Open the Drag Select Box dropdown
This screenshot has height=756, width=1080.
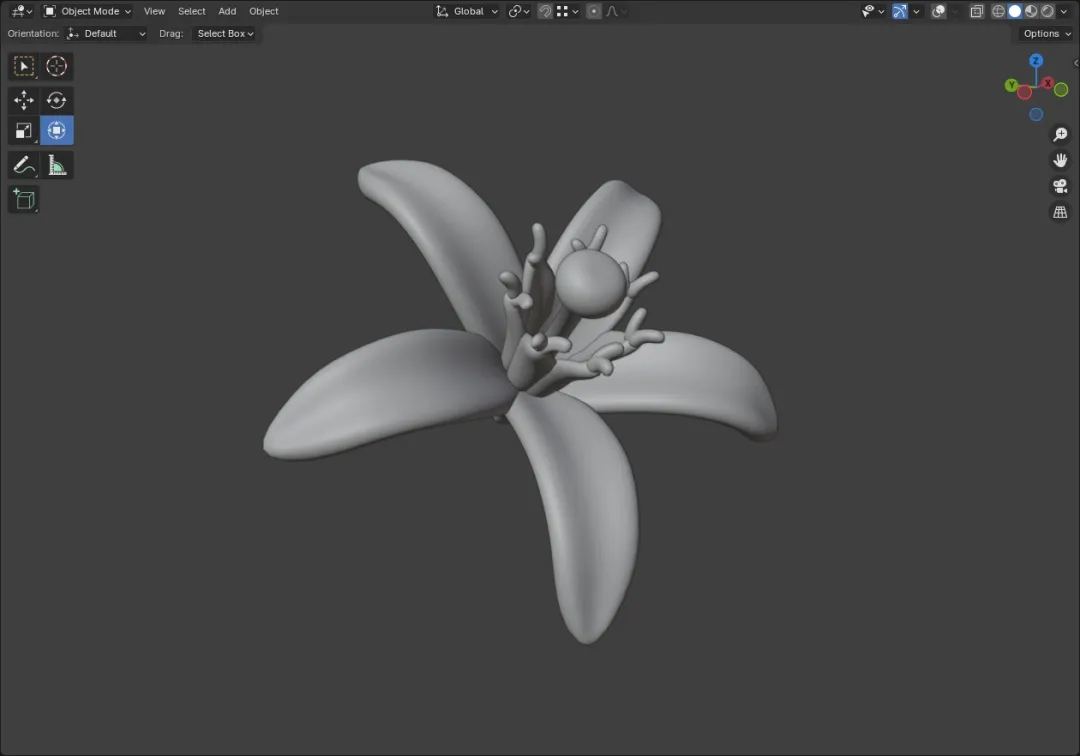point(225,33)
